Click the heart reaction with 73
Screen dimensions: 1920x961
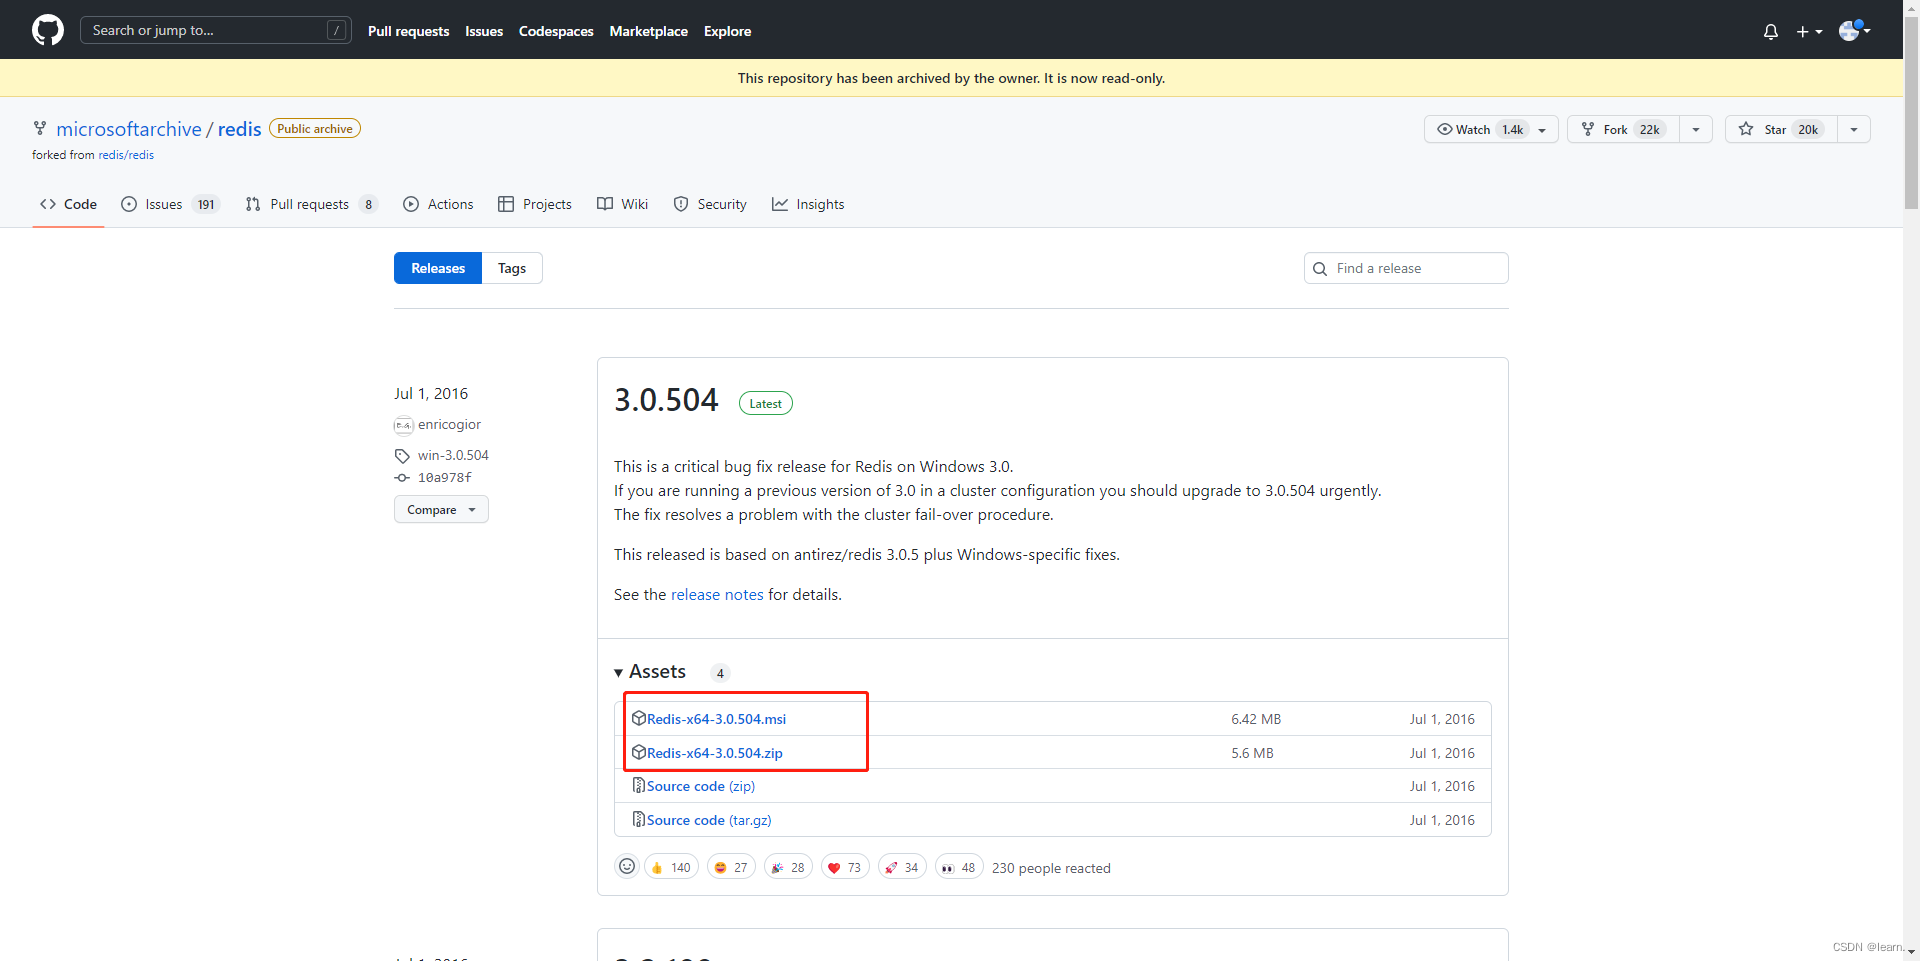tap(844, 867)
